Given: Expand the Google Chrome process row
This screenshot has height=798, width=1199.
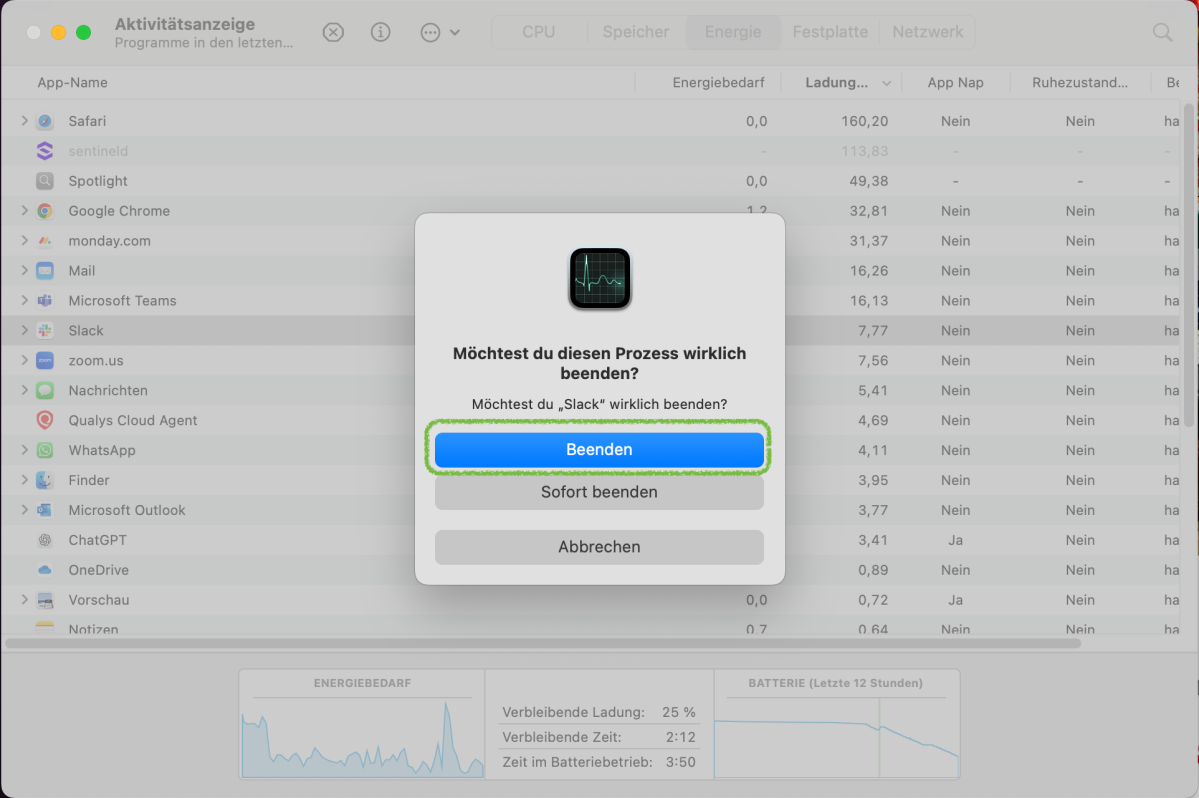Looking at the screenshot, I should [x=24, y=211].
